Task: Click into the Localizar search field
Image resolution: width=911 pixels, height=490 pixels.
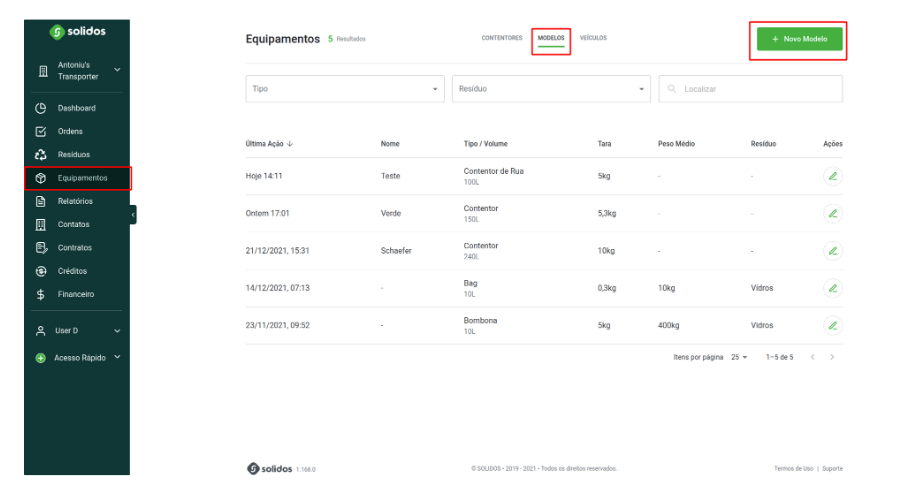Action: pyautogui.click(x=751, y=89)
